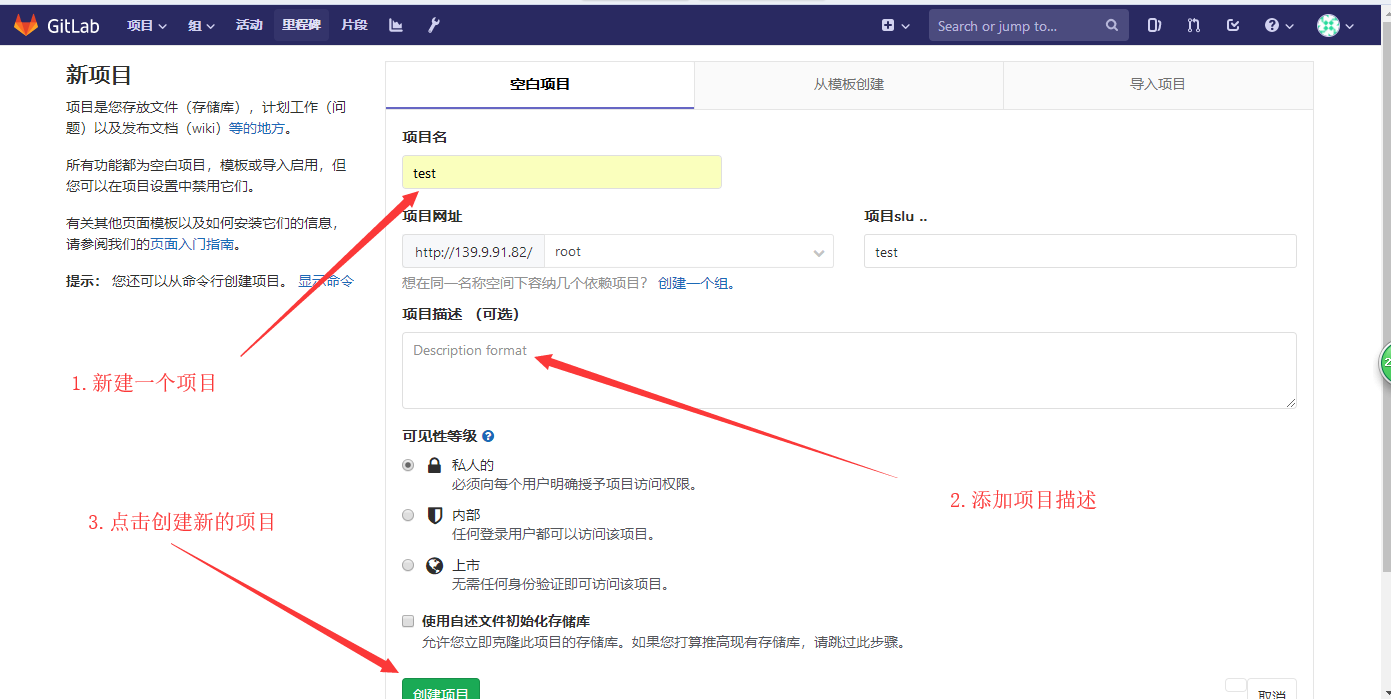
Task: Expand the plus new-item dropdown
Action: (895, 26)
